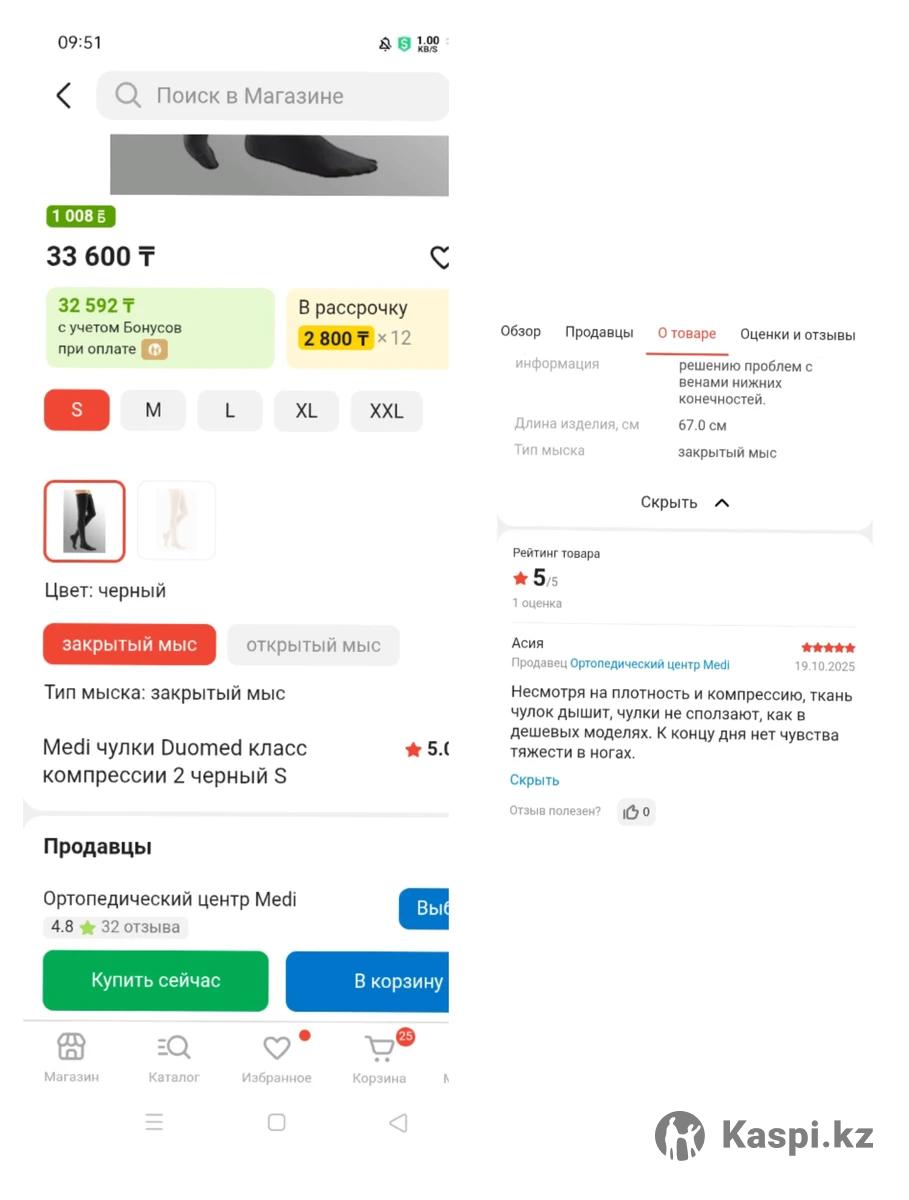Screen dimensions: 909x1200
Task: Choose the открытый мыс toe type
Action: tap(313, 645)
